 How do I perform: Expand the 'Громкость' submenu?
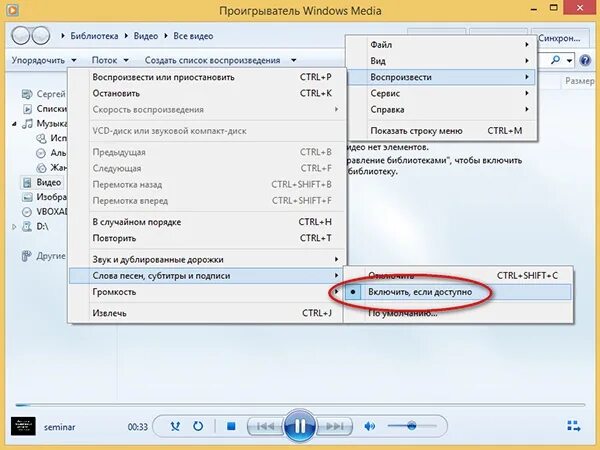coord(207,292)
